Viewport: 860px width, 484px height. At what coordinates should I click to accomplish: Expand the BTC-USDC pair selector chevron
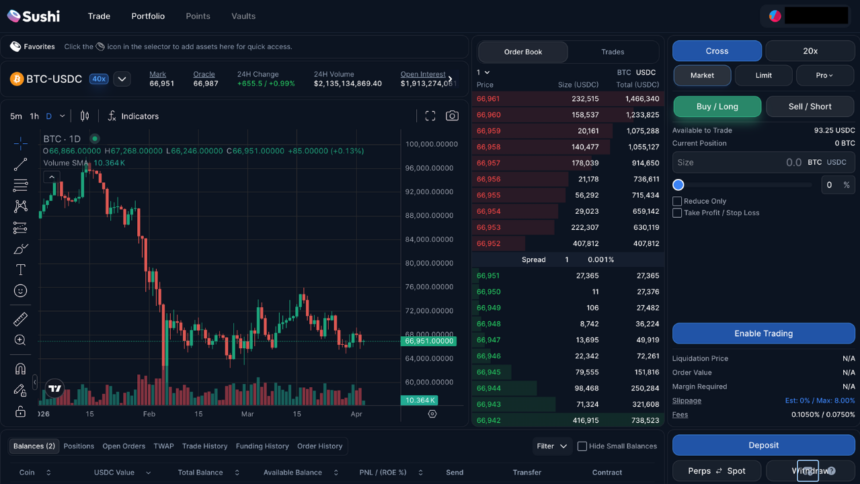click(122, 79)
